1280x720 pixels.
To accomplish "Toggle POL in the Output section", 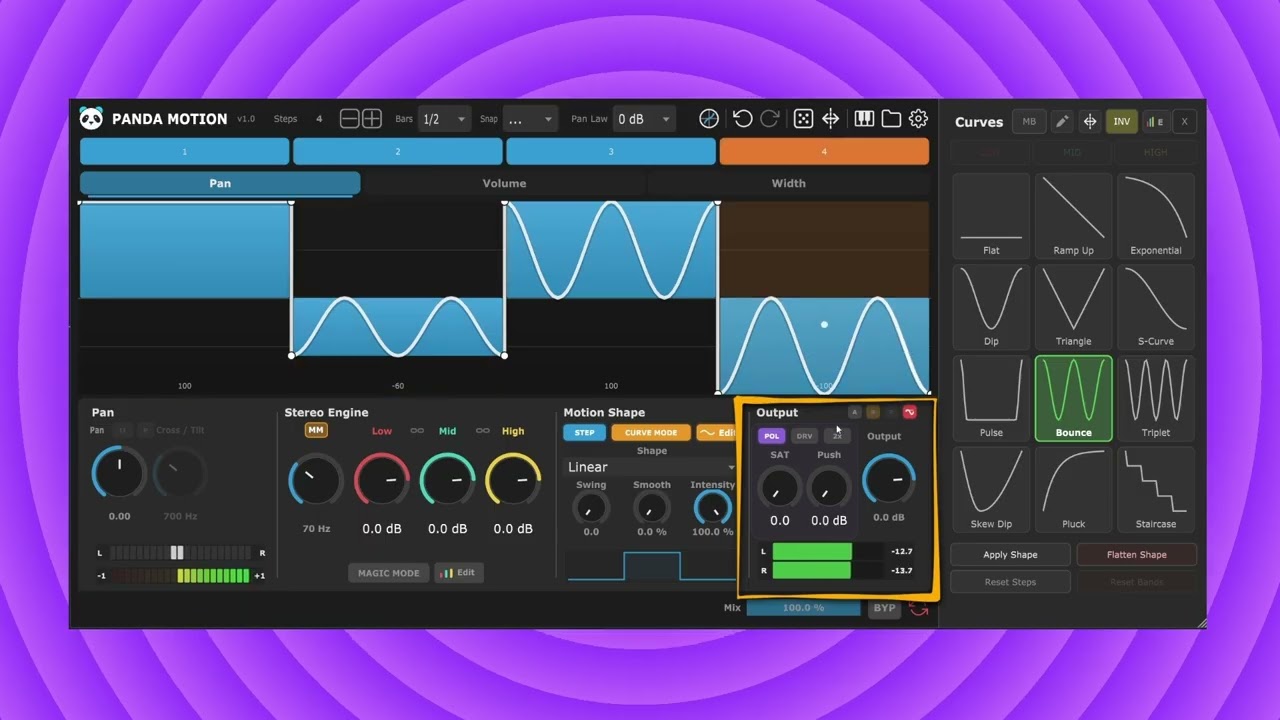I will (x=772, y=436).
